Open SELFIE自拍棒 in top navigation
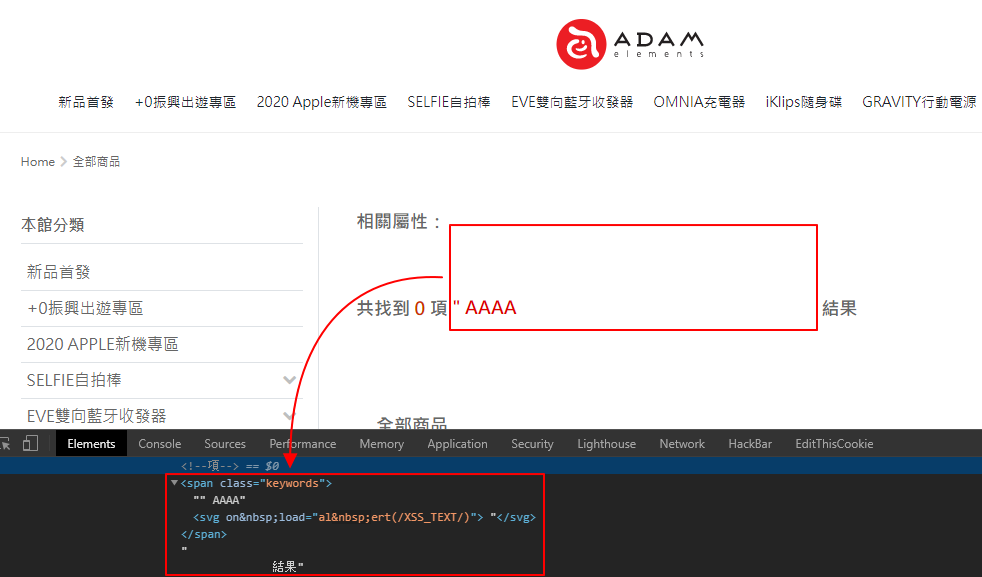 [448, 102]
